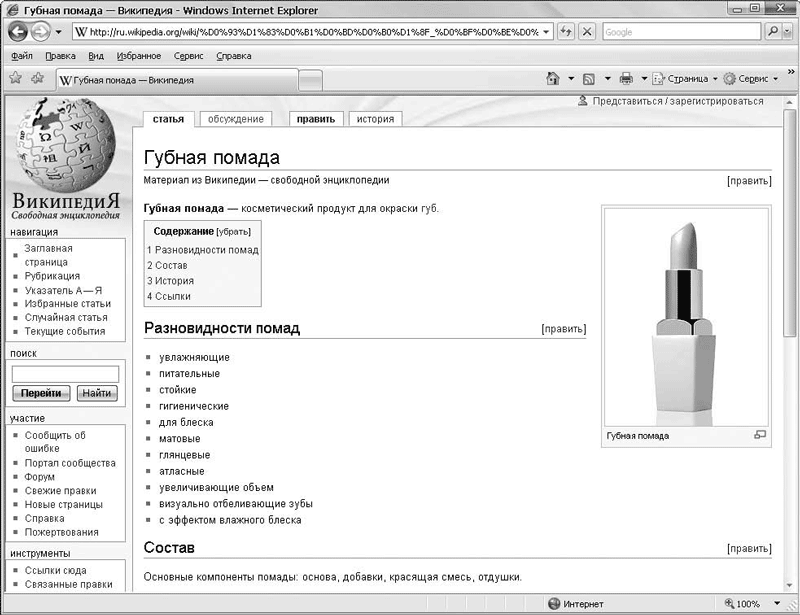Click the Refresh page icon

point(566,32)
